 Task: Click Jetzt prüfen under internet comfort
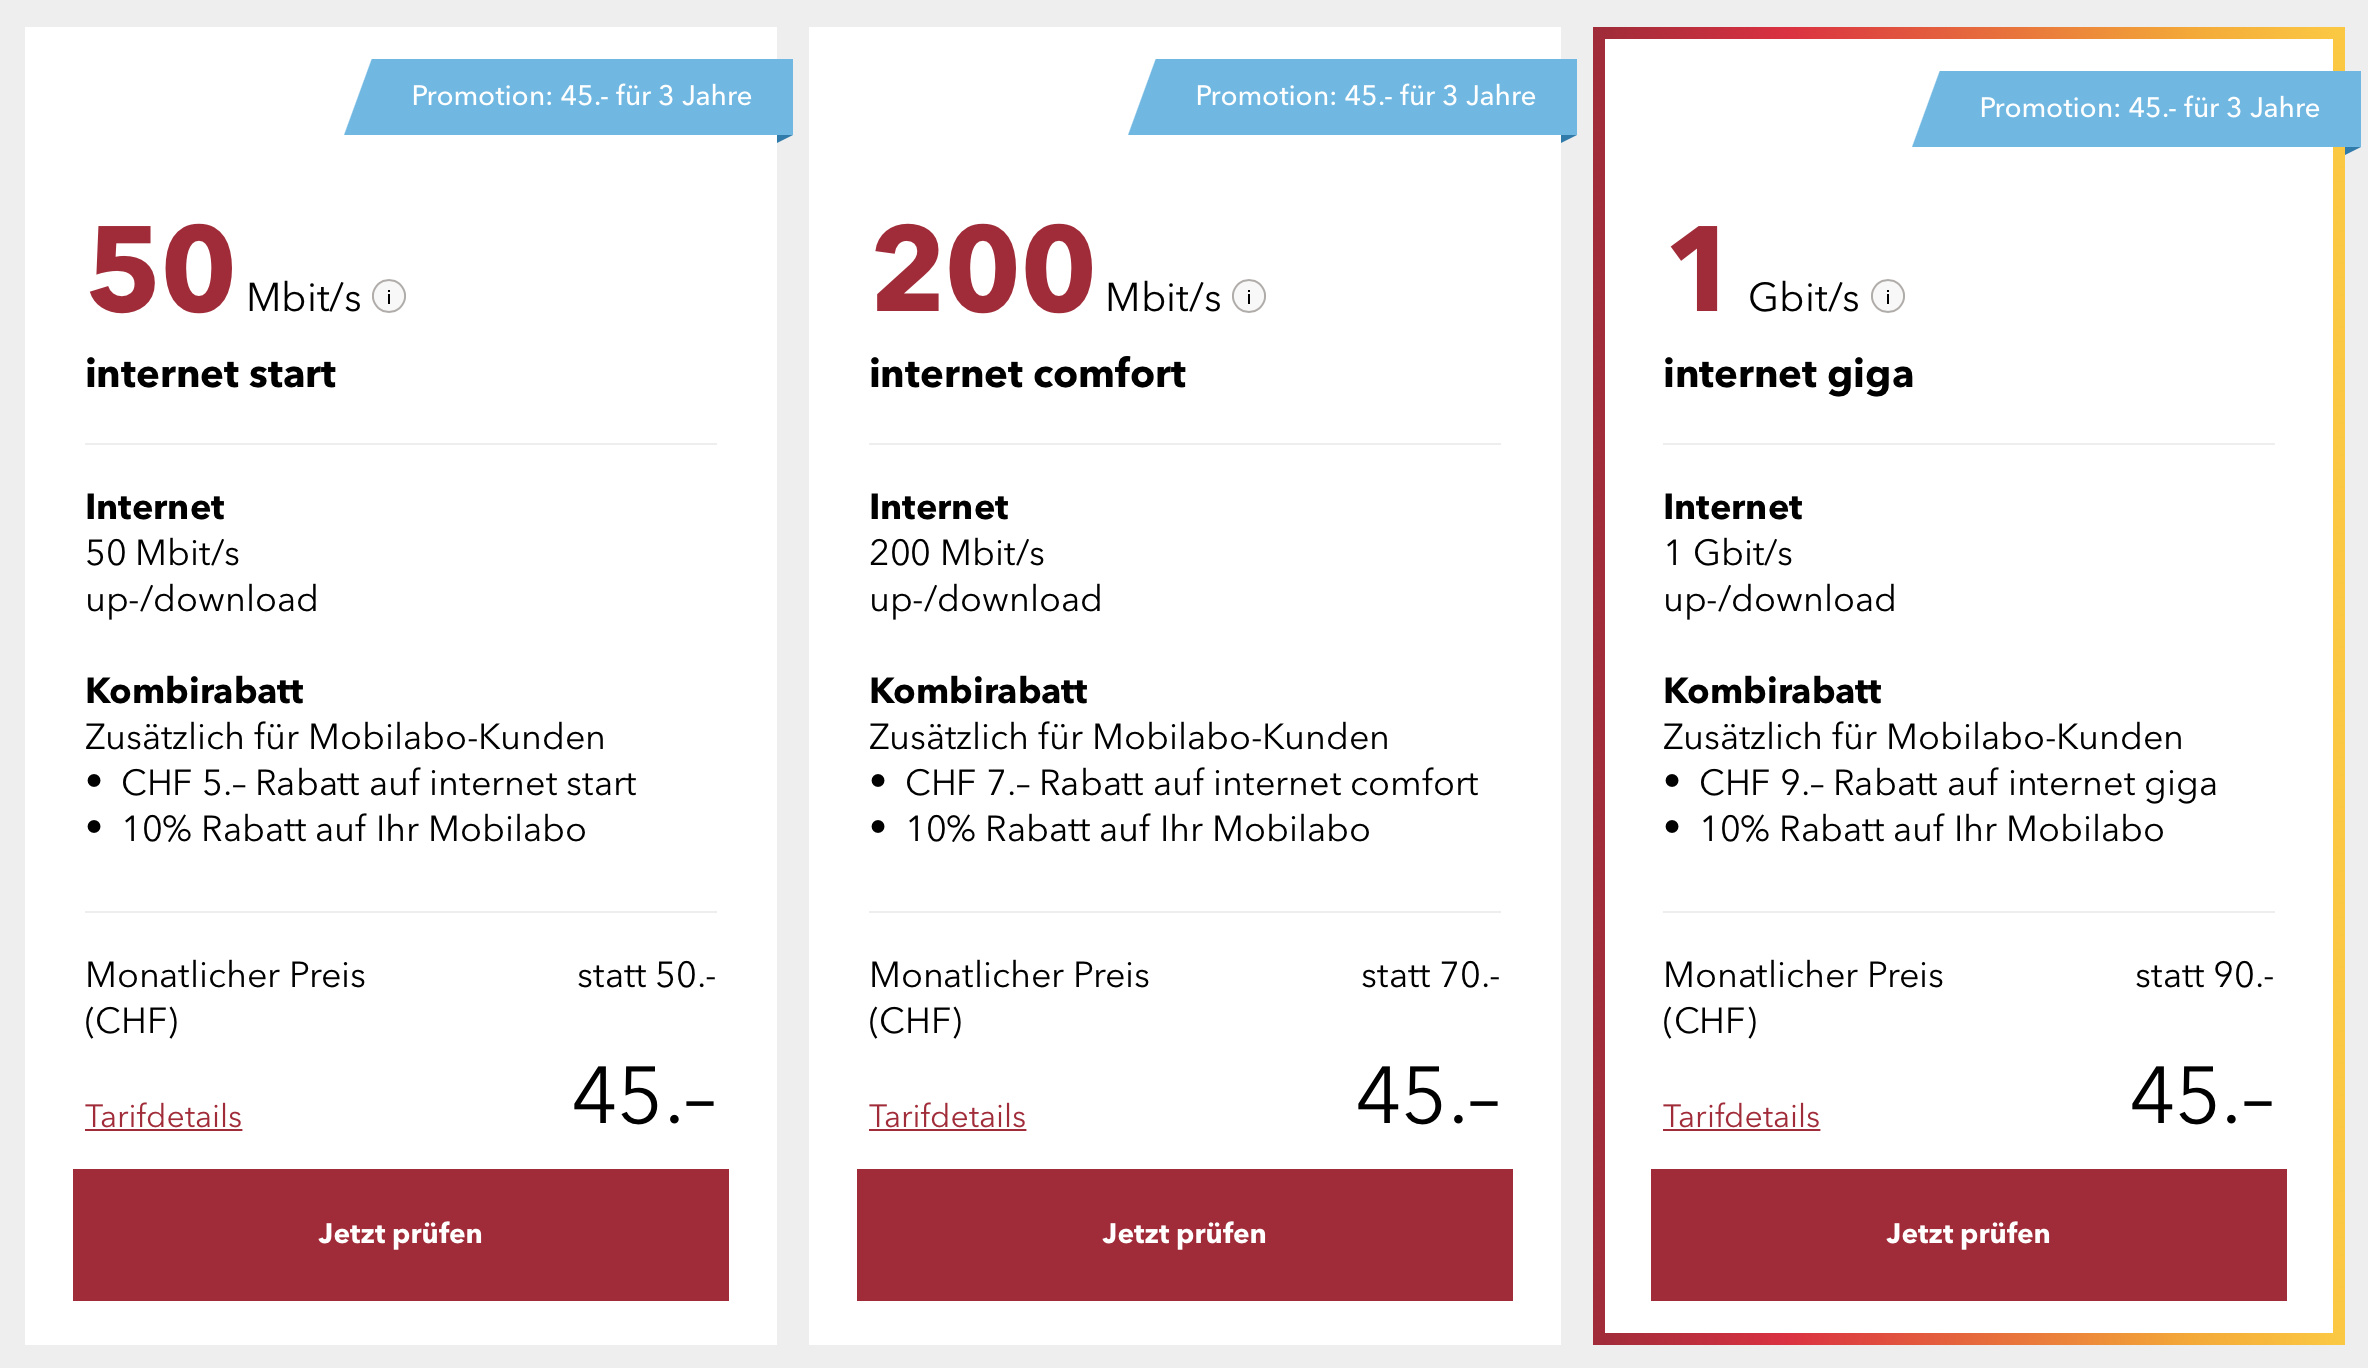(1185, 1234)
